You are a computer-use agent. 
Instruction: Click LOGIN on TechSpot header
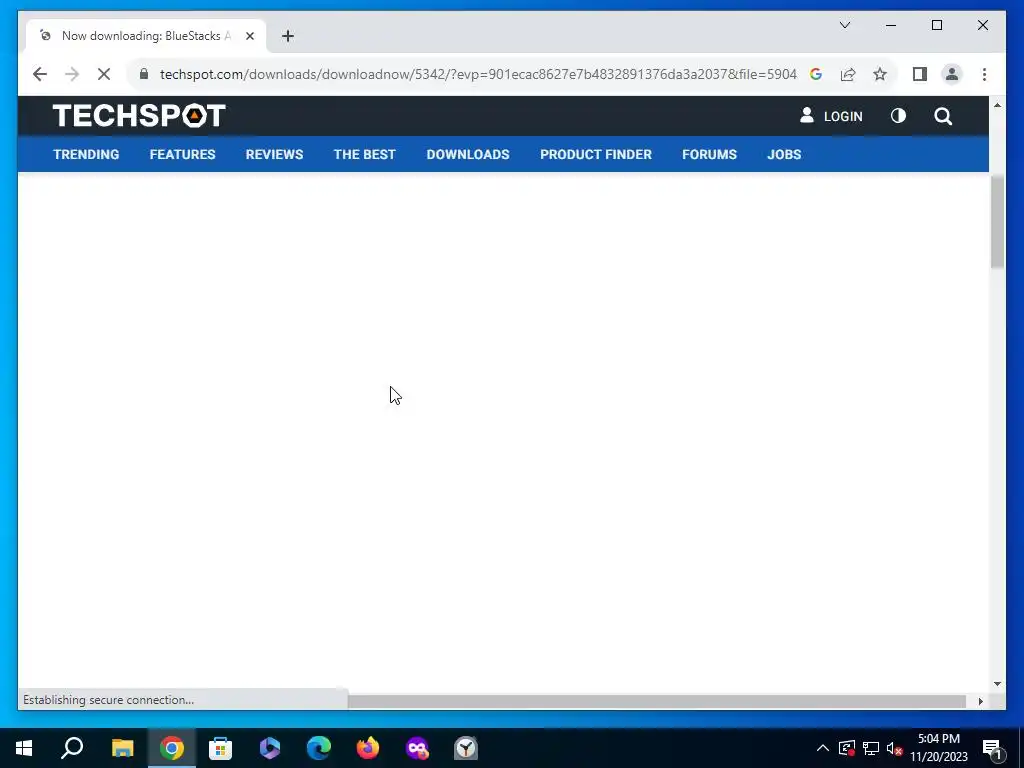pos(831,116)
